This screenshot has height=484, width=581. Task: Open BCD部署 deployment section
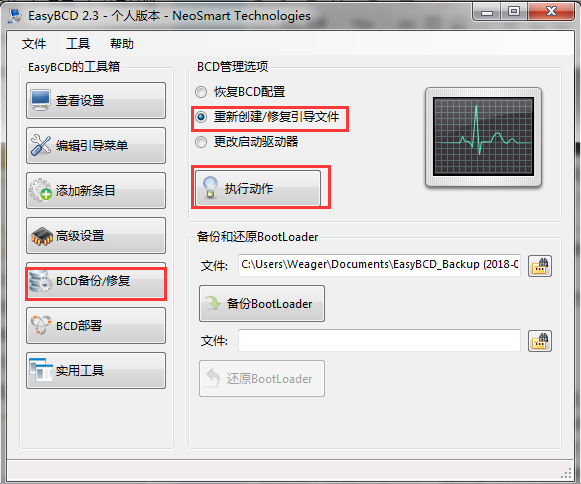tap(96, 325)
